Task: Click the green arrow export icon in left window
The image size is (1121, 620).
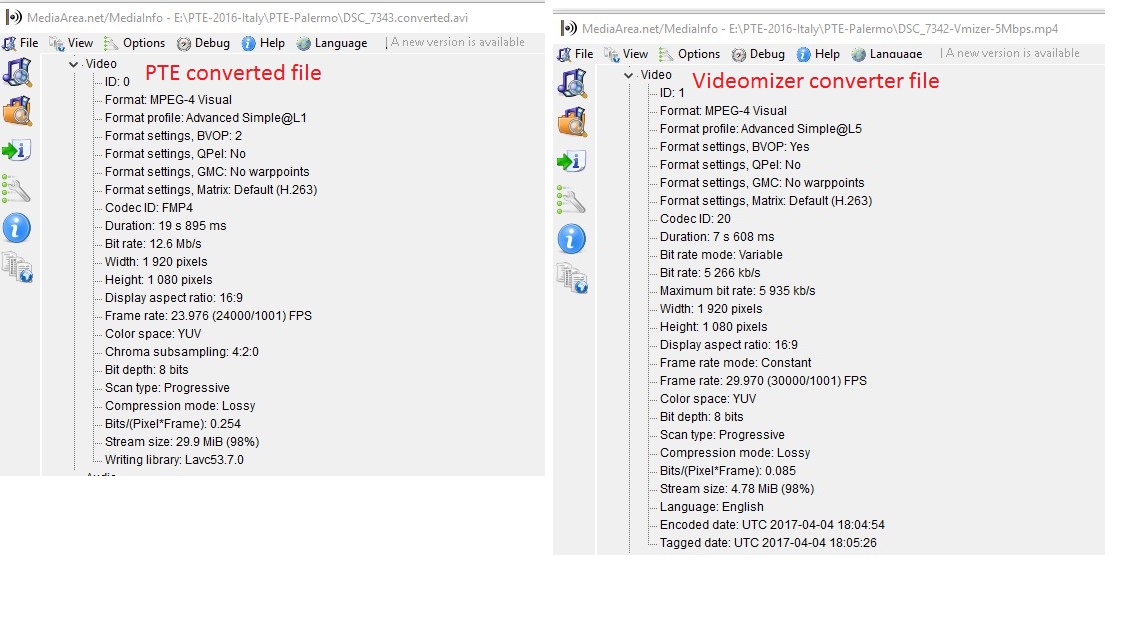Action: [15, 150]
